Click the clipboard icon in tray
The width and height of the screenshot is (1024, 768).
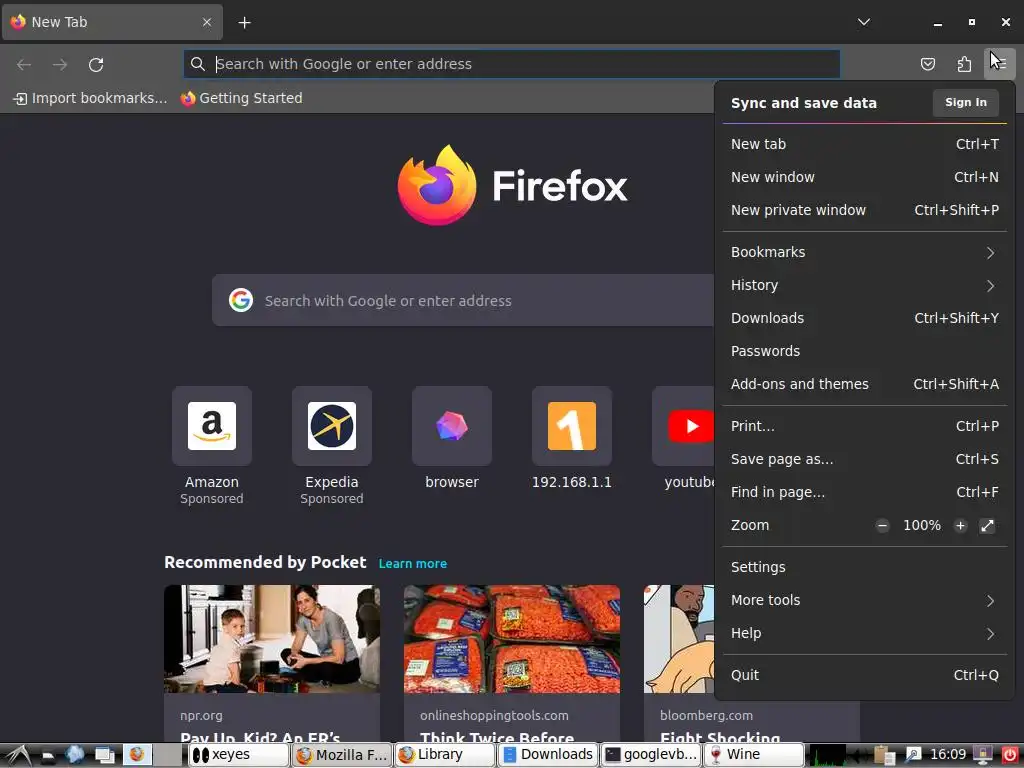pyautogui.click(x=883, y=755)
